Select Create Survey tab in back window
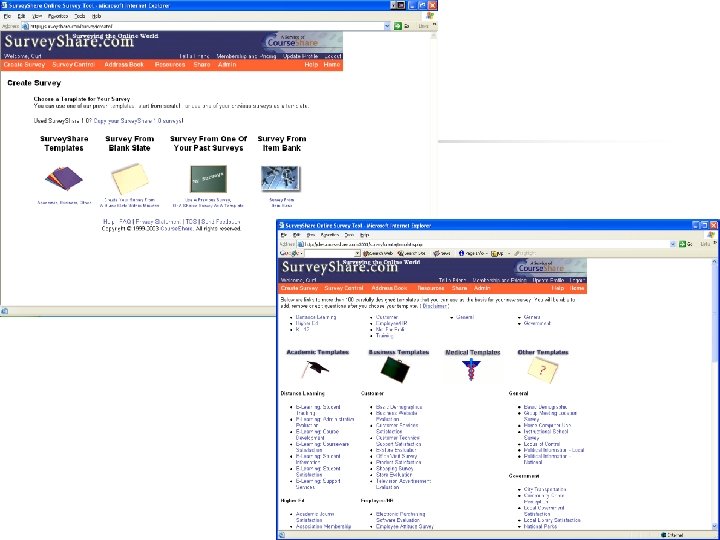The height and width of the screenshot is (540, 720). 24,65
